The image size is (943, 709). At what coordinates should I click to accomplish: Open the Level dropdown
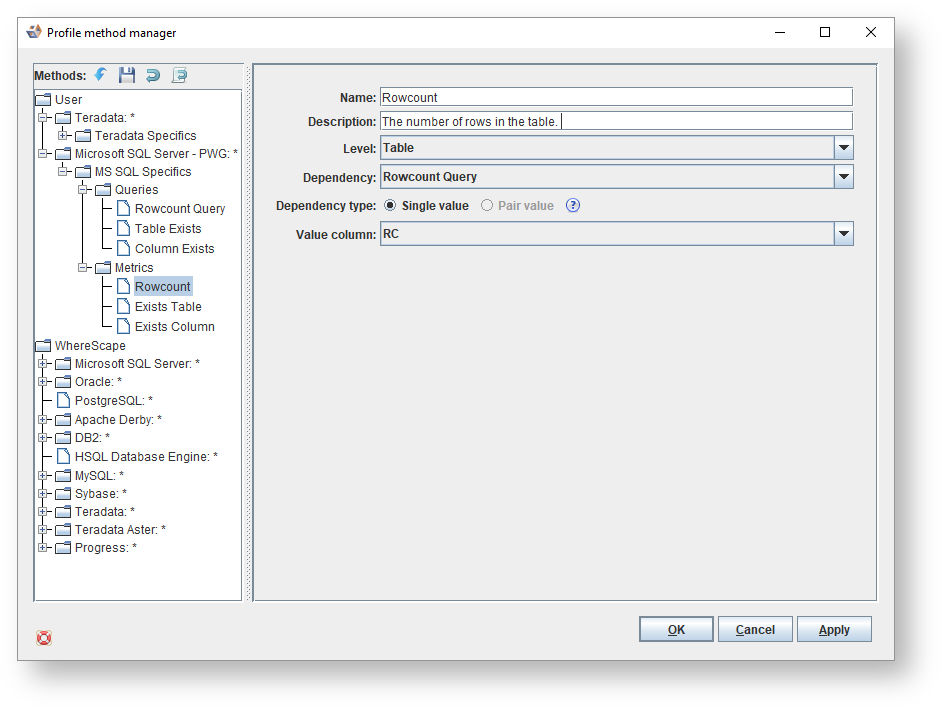click(843, 148)
